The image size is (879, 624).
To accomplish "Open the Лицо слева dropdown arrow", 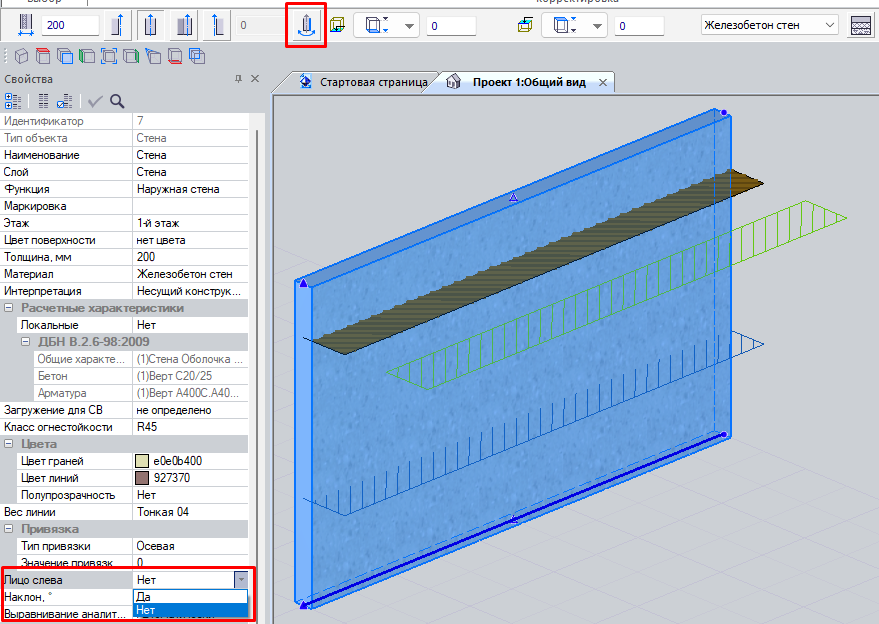I will (x=241, y=579).
